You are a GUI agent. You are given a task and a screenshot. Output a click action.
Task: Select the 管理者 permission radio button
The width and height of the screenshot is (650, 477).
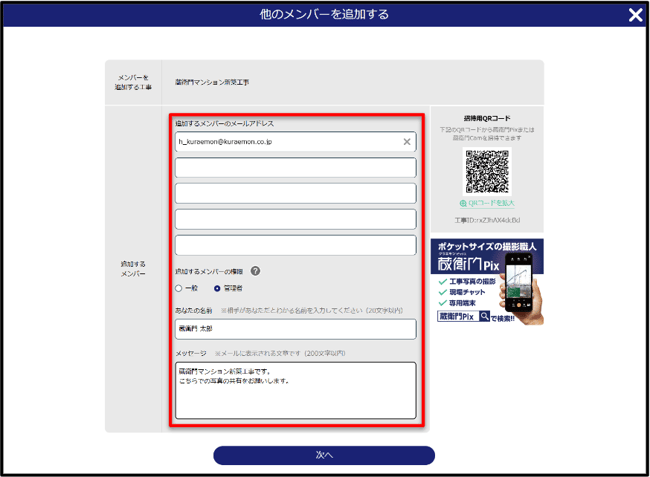pyautogui.click(x=218, y=288)
